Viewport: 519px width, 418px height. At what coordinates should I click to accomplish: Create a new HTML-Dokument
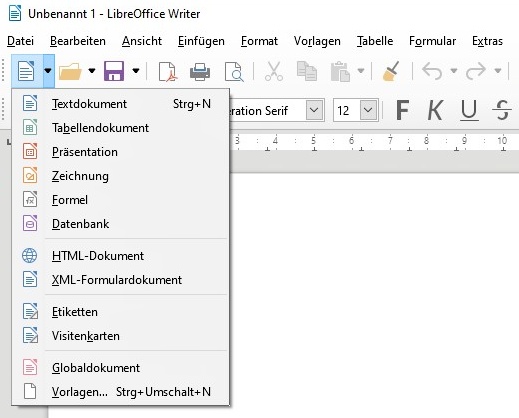pos(121,256)
